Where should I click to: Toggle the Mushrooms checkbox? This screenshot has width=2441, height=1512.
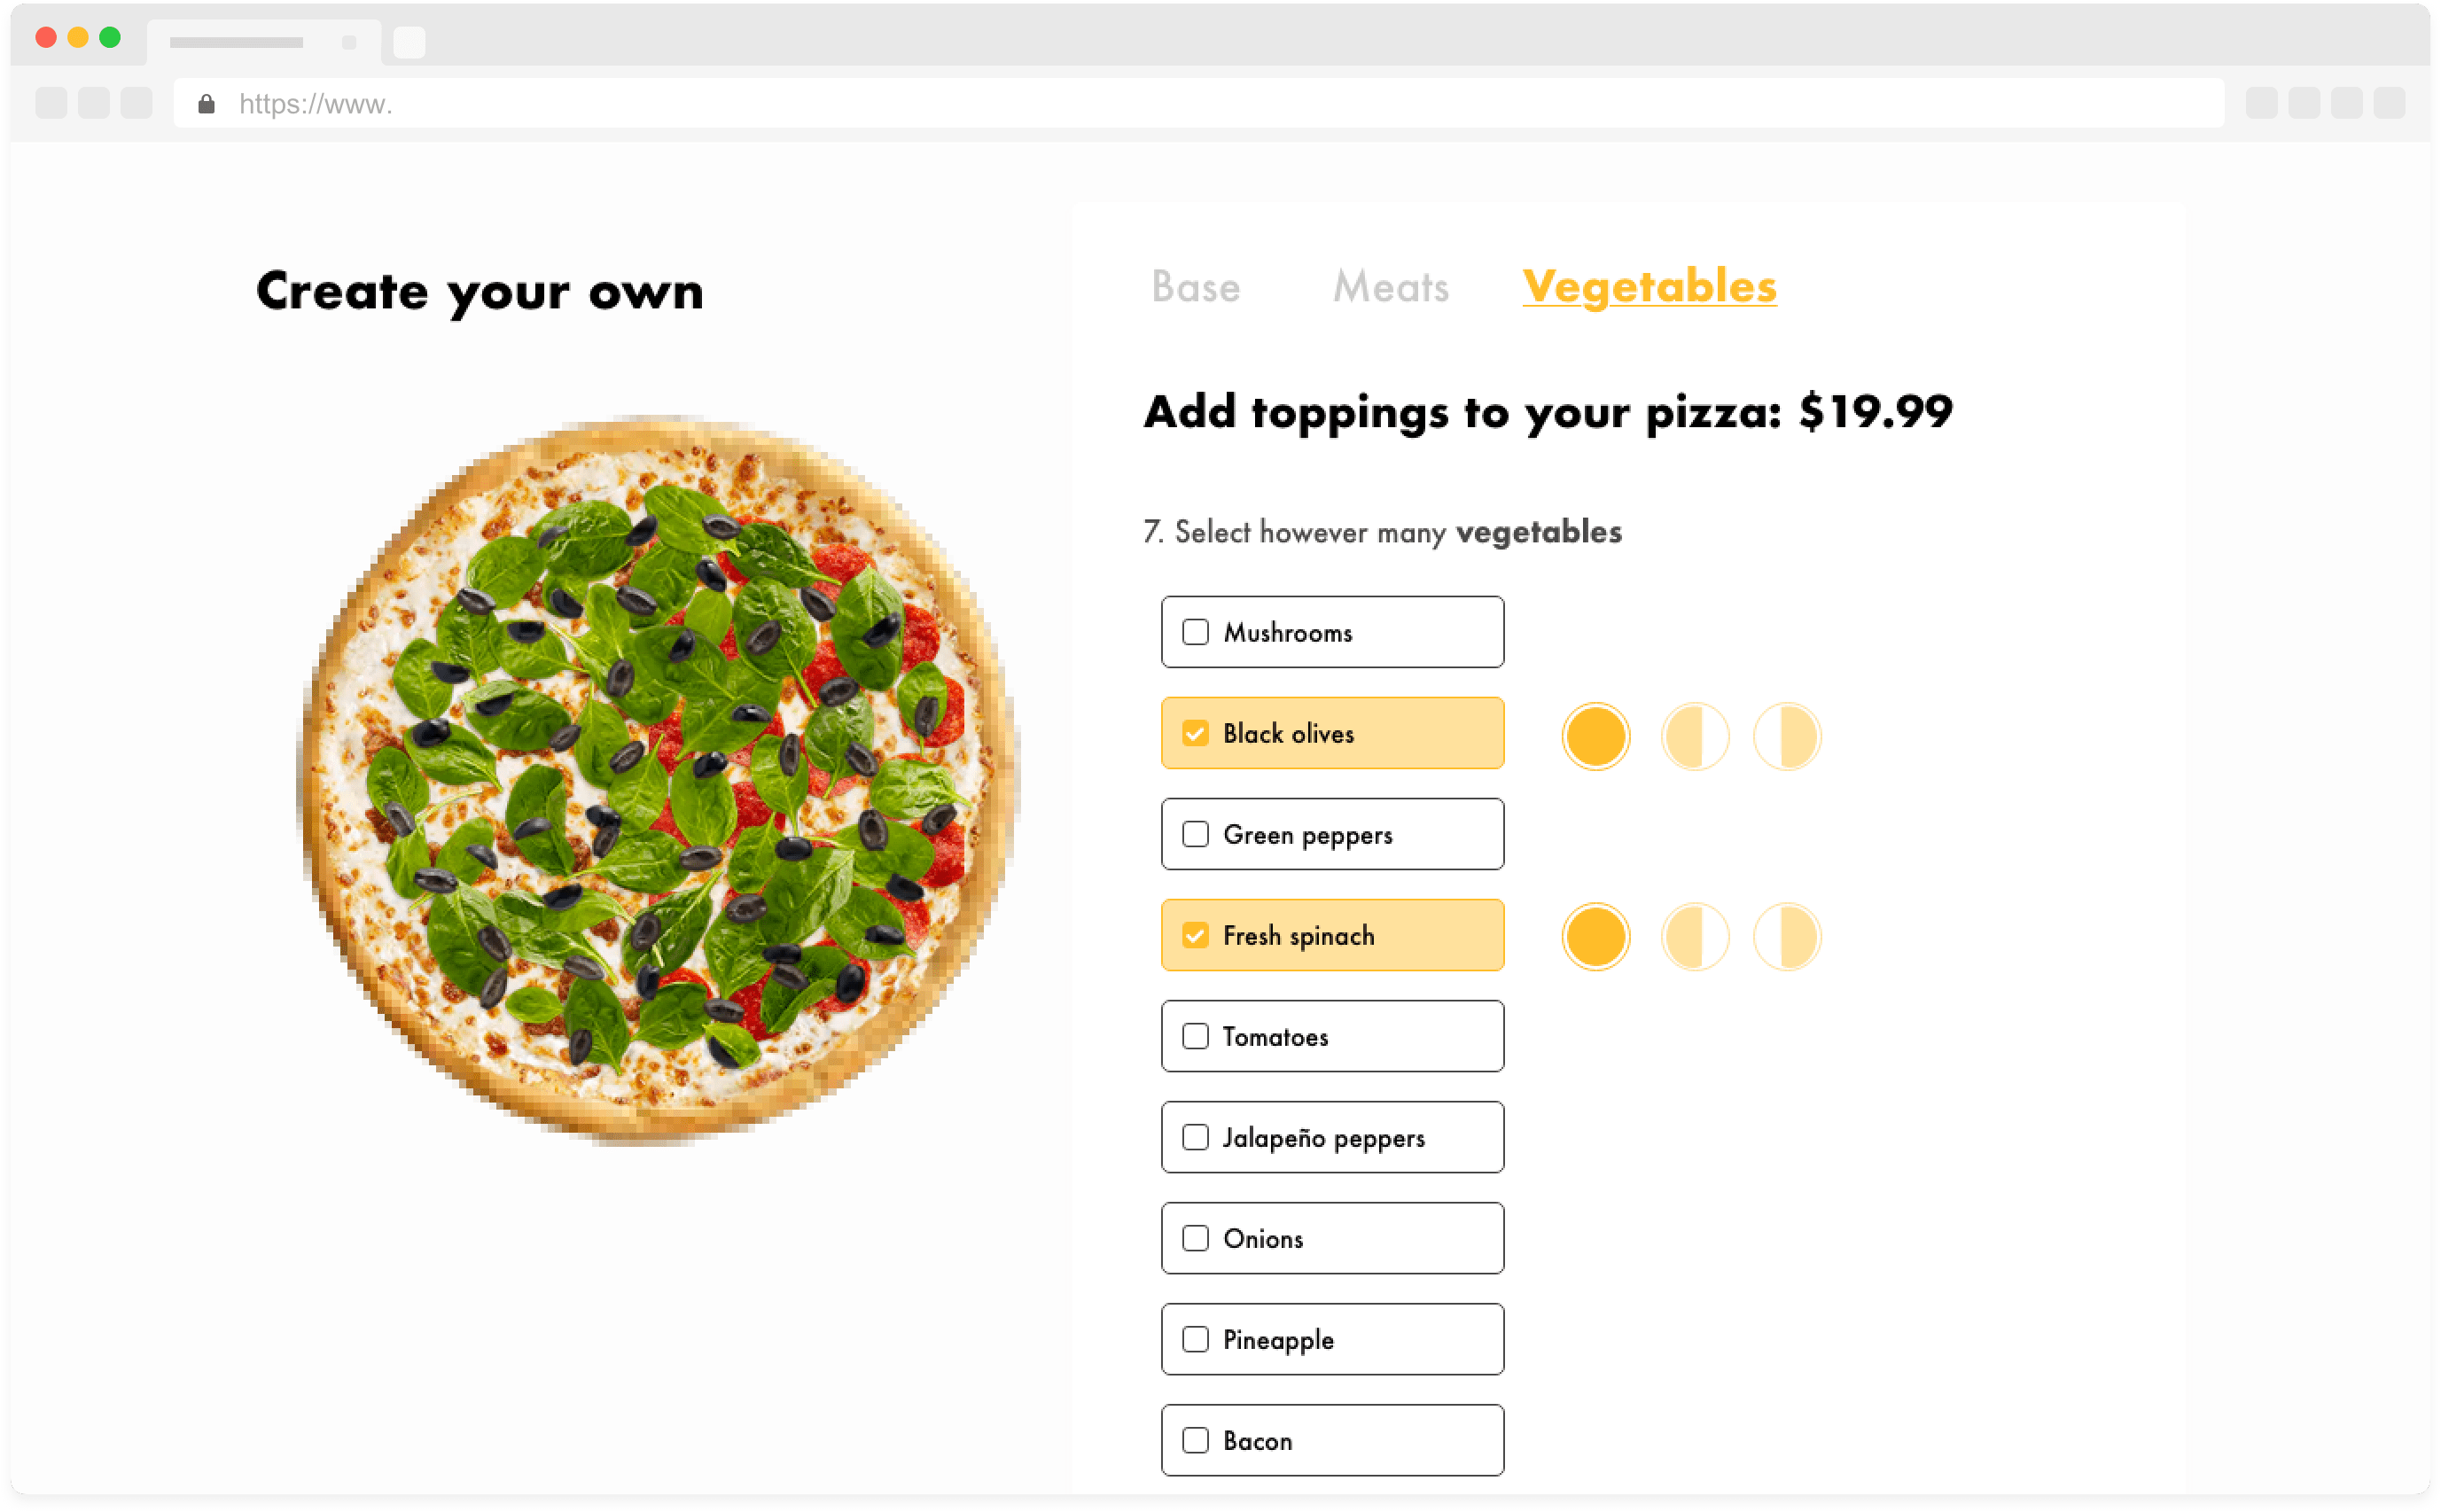tap(1193, 631)
